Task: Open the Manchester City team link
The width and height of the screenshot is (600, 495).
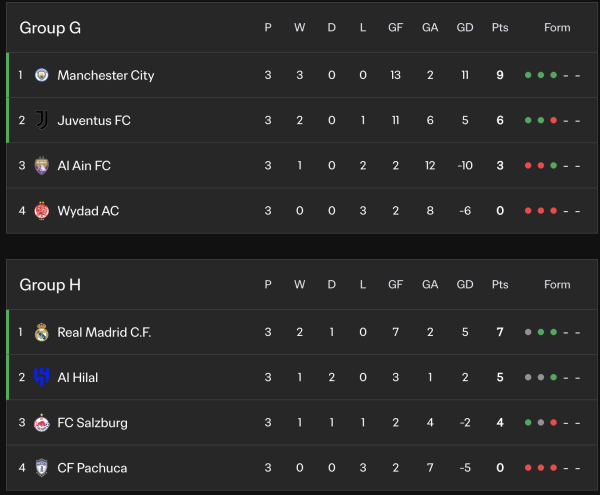Action: coord(106,75)
